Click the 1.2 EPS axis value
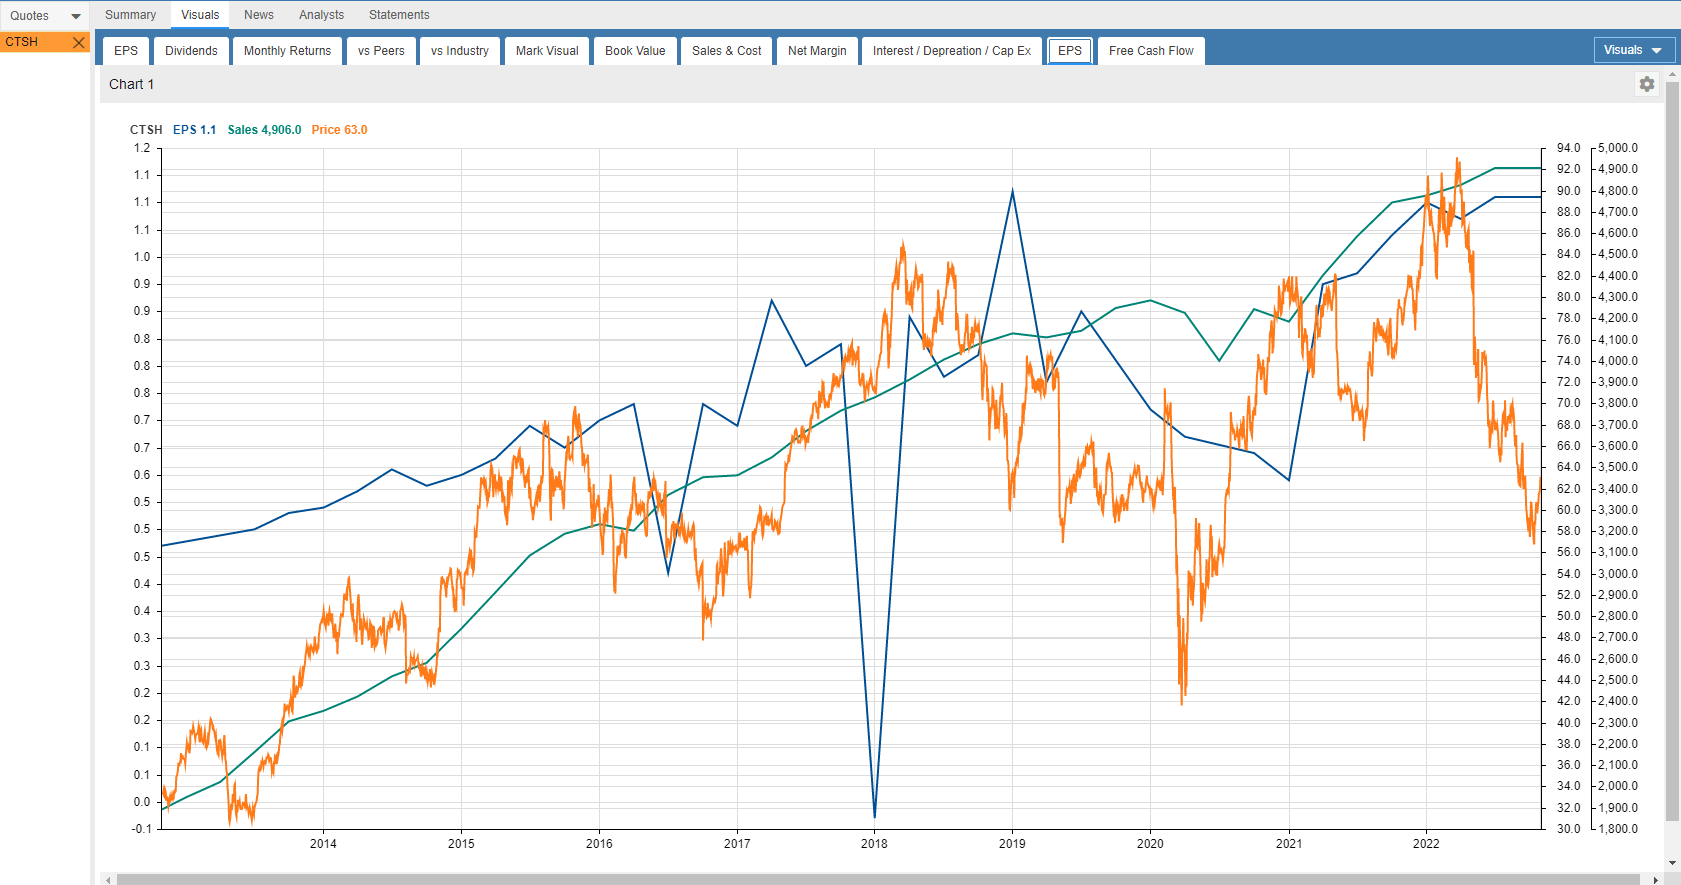1681x885 pixels. pyautogui.click(x=142, y=148)
